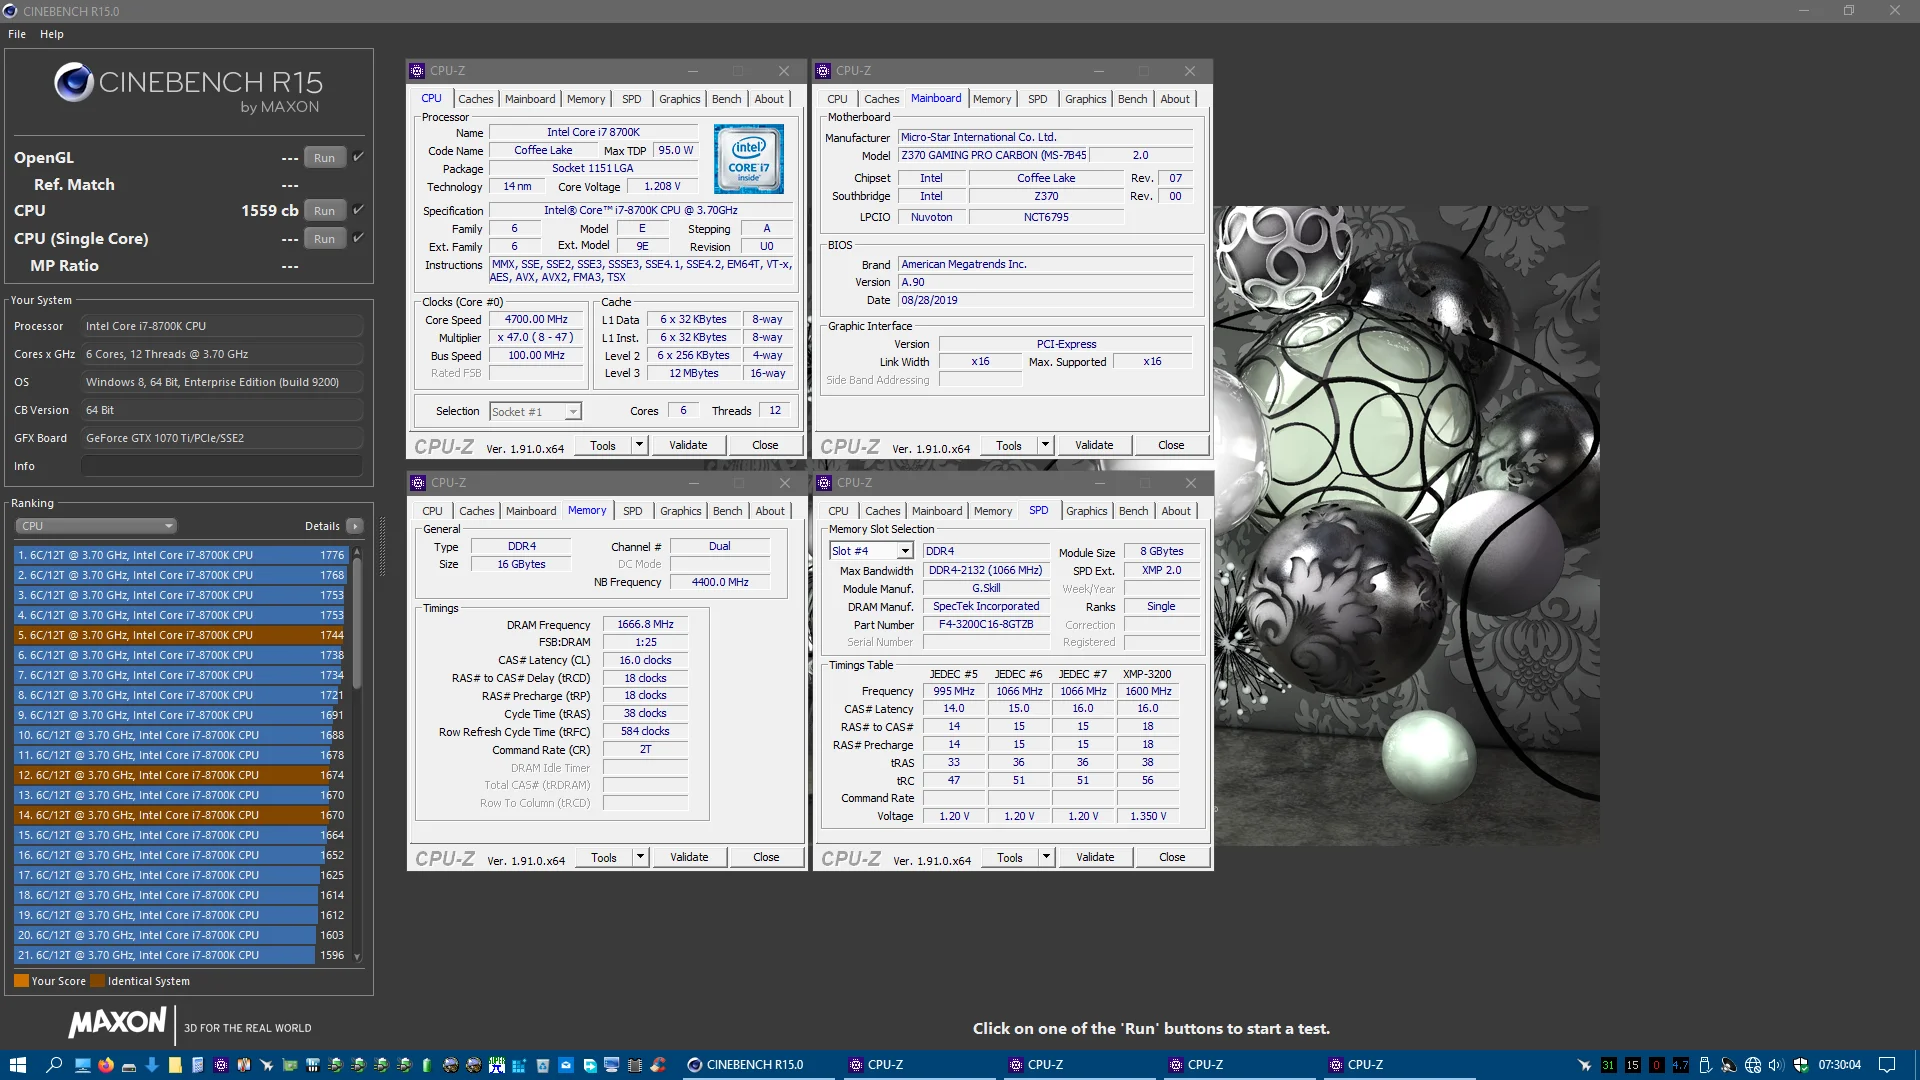This screenshot has width=1920, height=1080.
Task: Open the Ranking CPU dropdown
Action: 96,526
